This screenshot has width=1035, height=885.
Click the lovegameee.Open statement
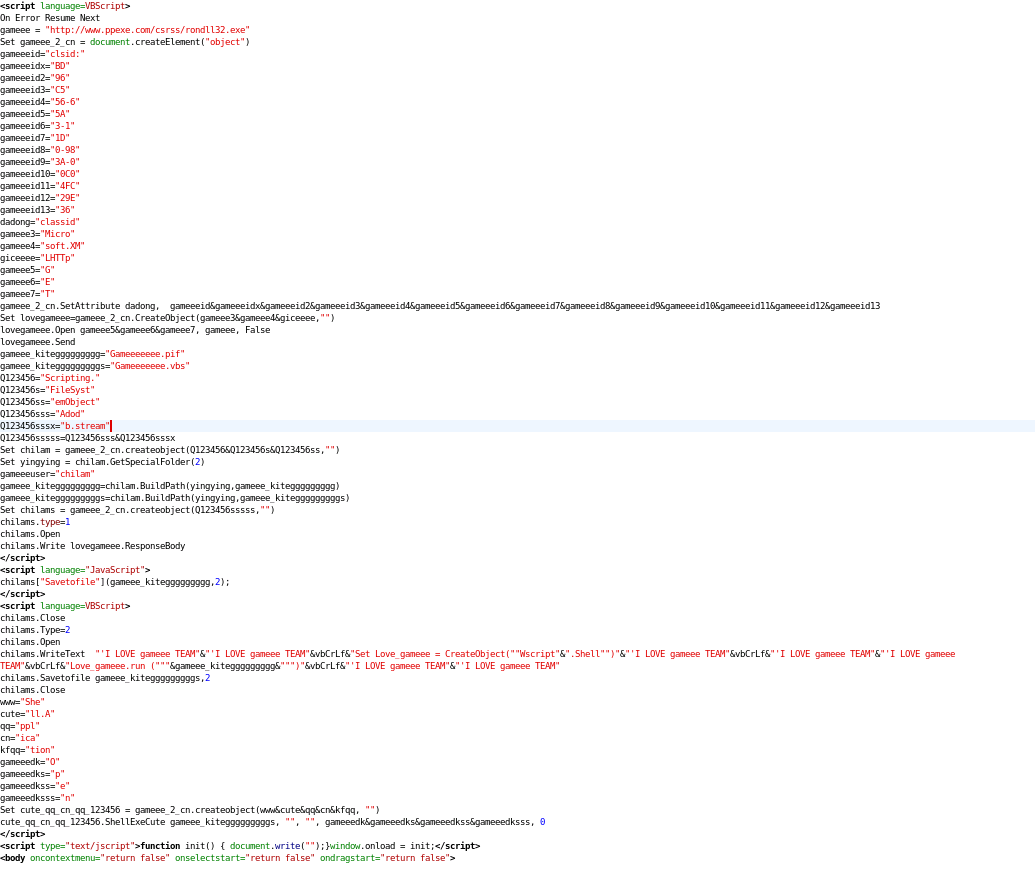pyautogui.click(x=135, y=329)
